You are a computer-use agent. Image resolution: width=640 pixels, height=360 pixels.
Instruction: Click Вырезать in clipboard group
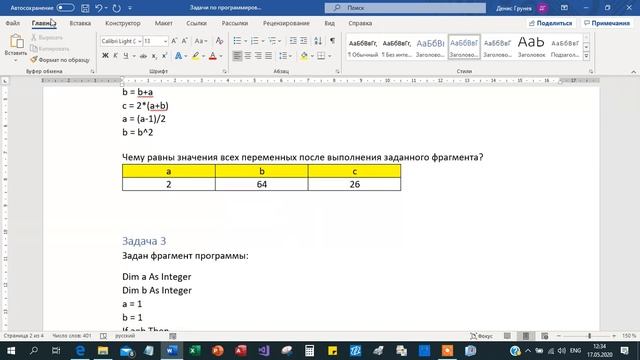coord(47,38)
